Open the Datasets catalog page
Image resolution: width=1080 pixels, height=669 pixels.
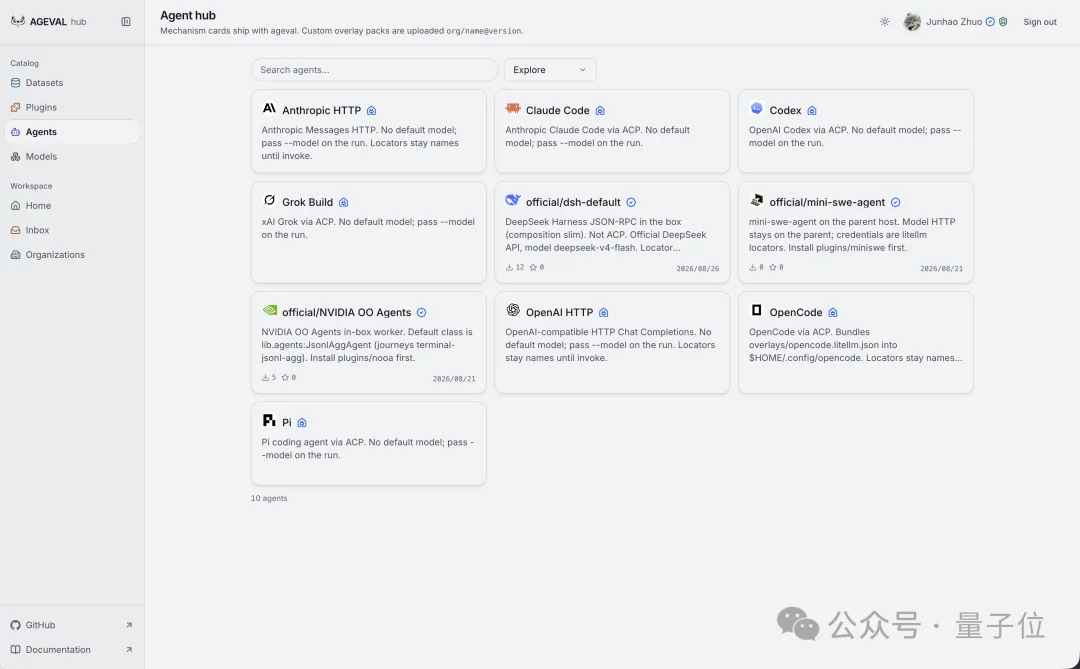[72, 83]
